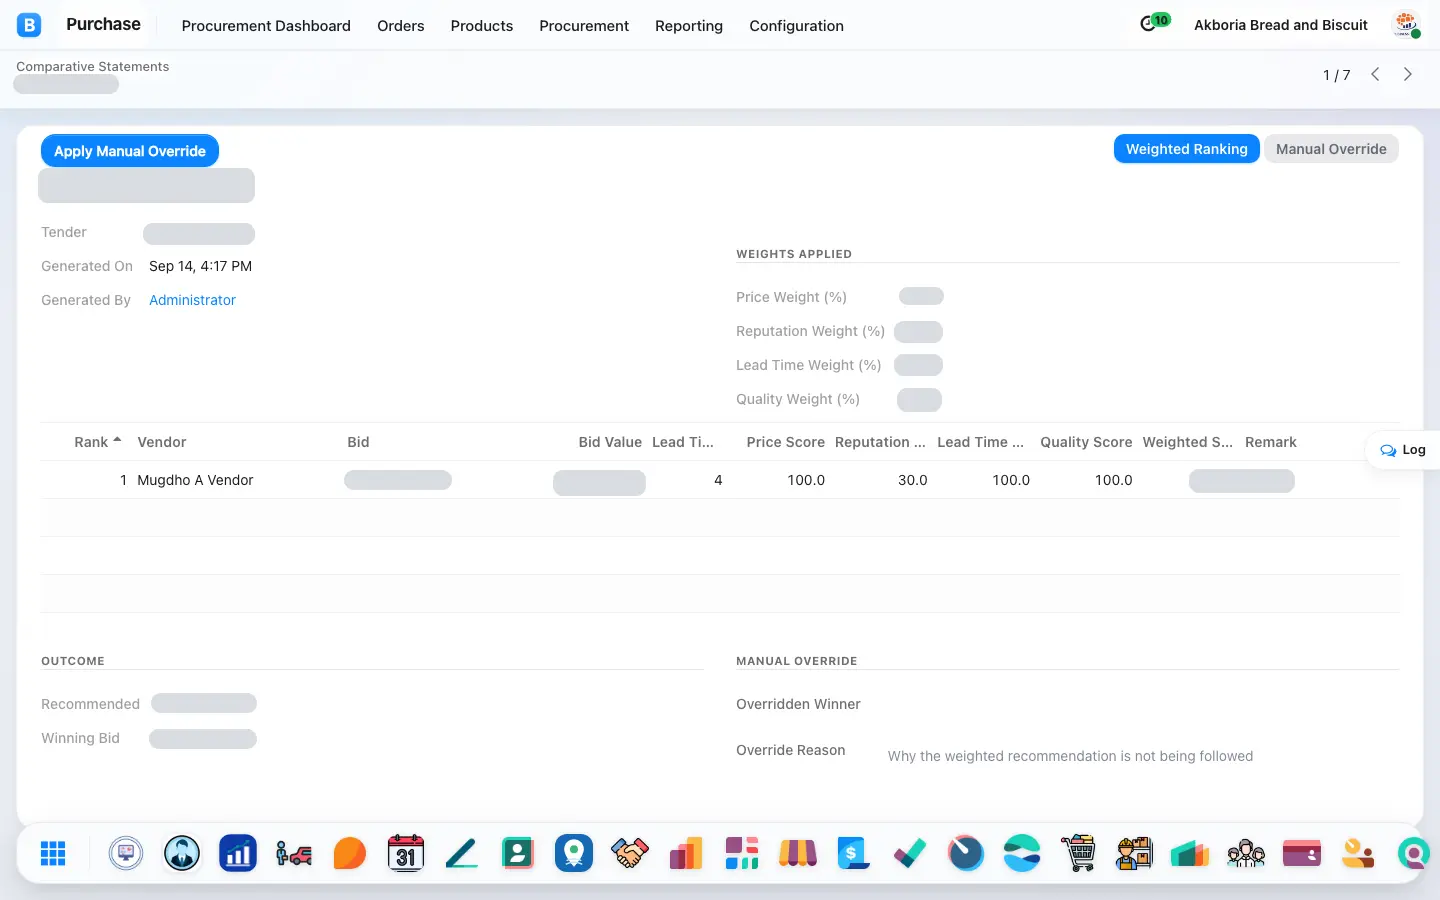Open the Procurement menu in the top bar
This screenshot has width=1440, height=900.
point(584,26)
